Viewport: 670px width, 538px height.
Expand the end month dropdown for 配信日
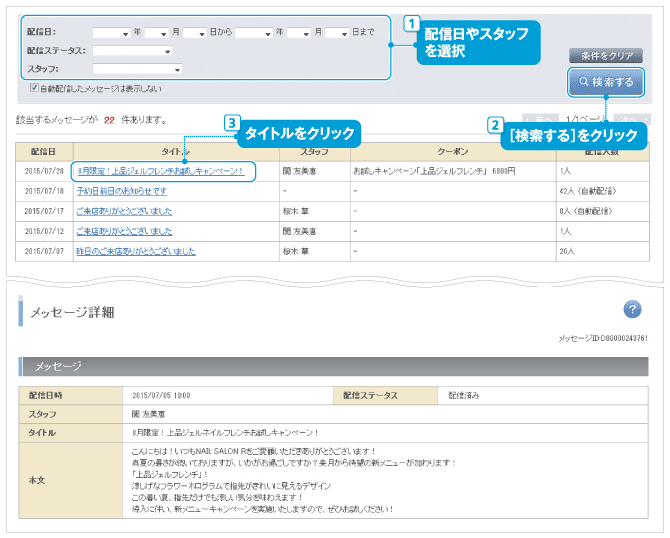[x=299, y=33]
